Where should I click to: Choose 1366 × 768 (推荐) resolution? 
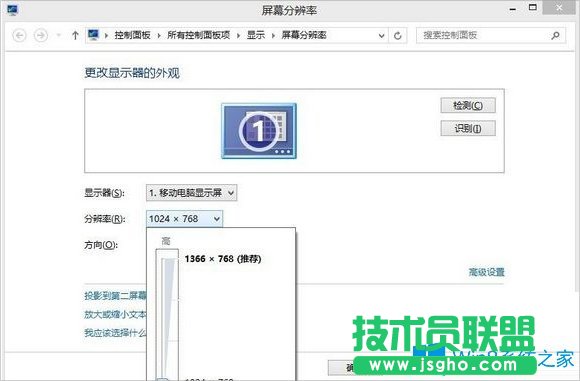tap(223, 259)
